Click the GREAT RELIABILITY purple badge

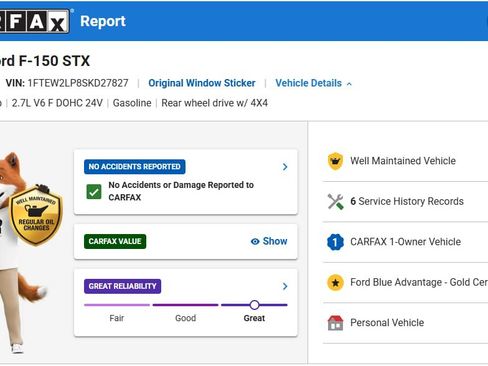(x=122, y=286)
